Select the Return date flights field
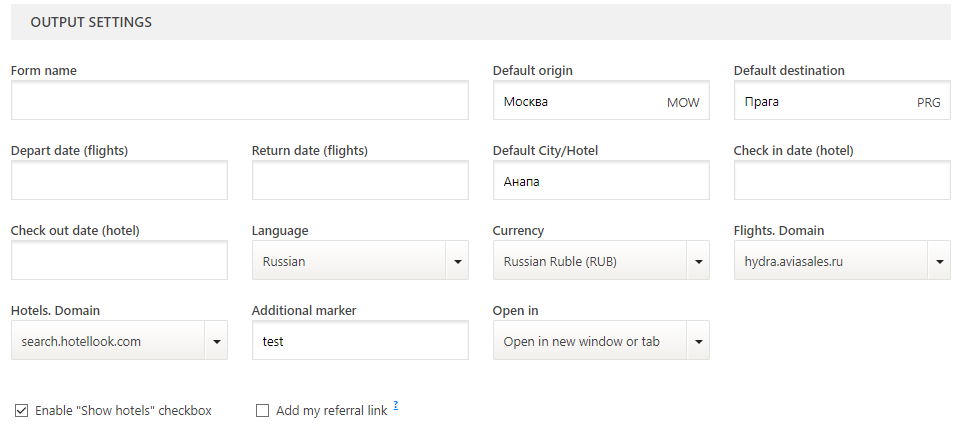The height and width of the screenshot is (432, 963). point(360,180)
